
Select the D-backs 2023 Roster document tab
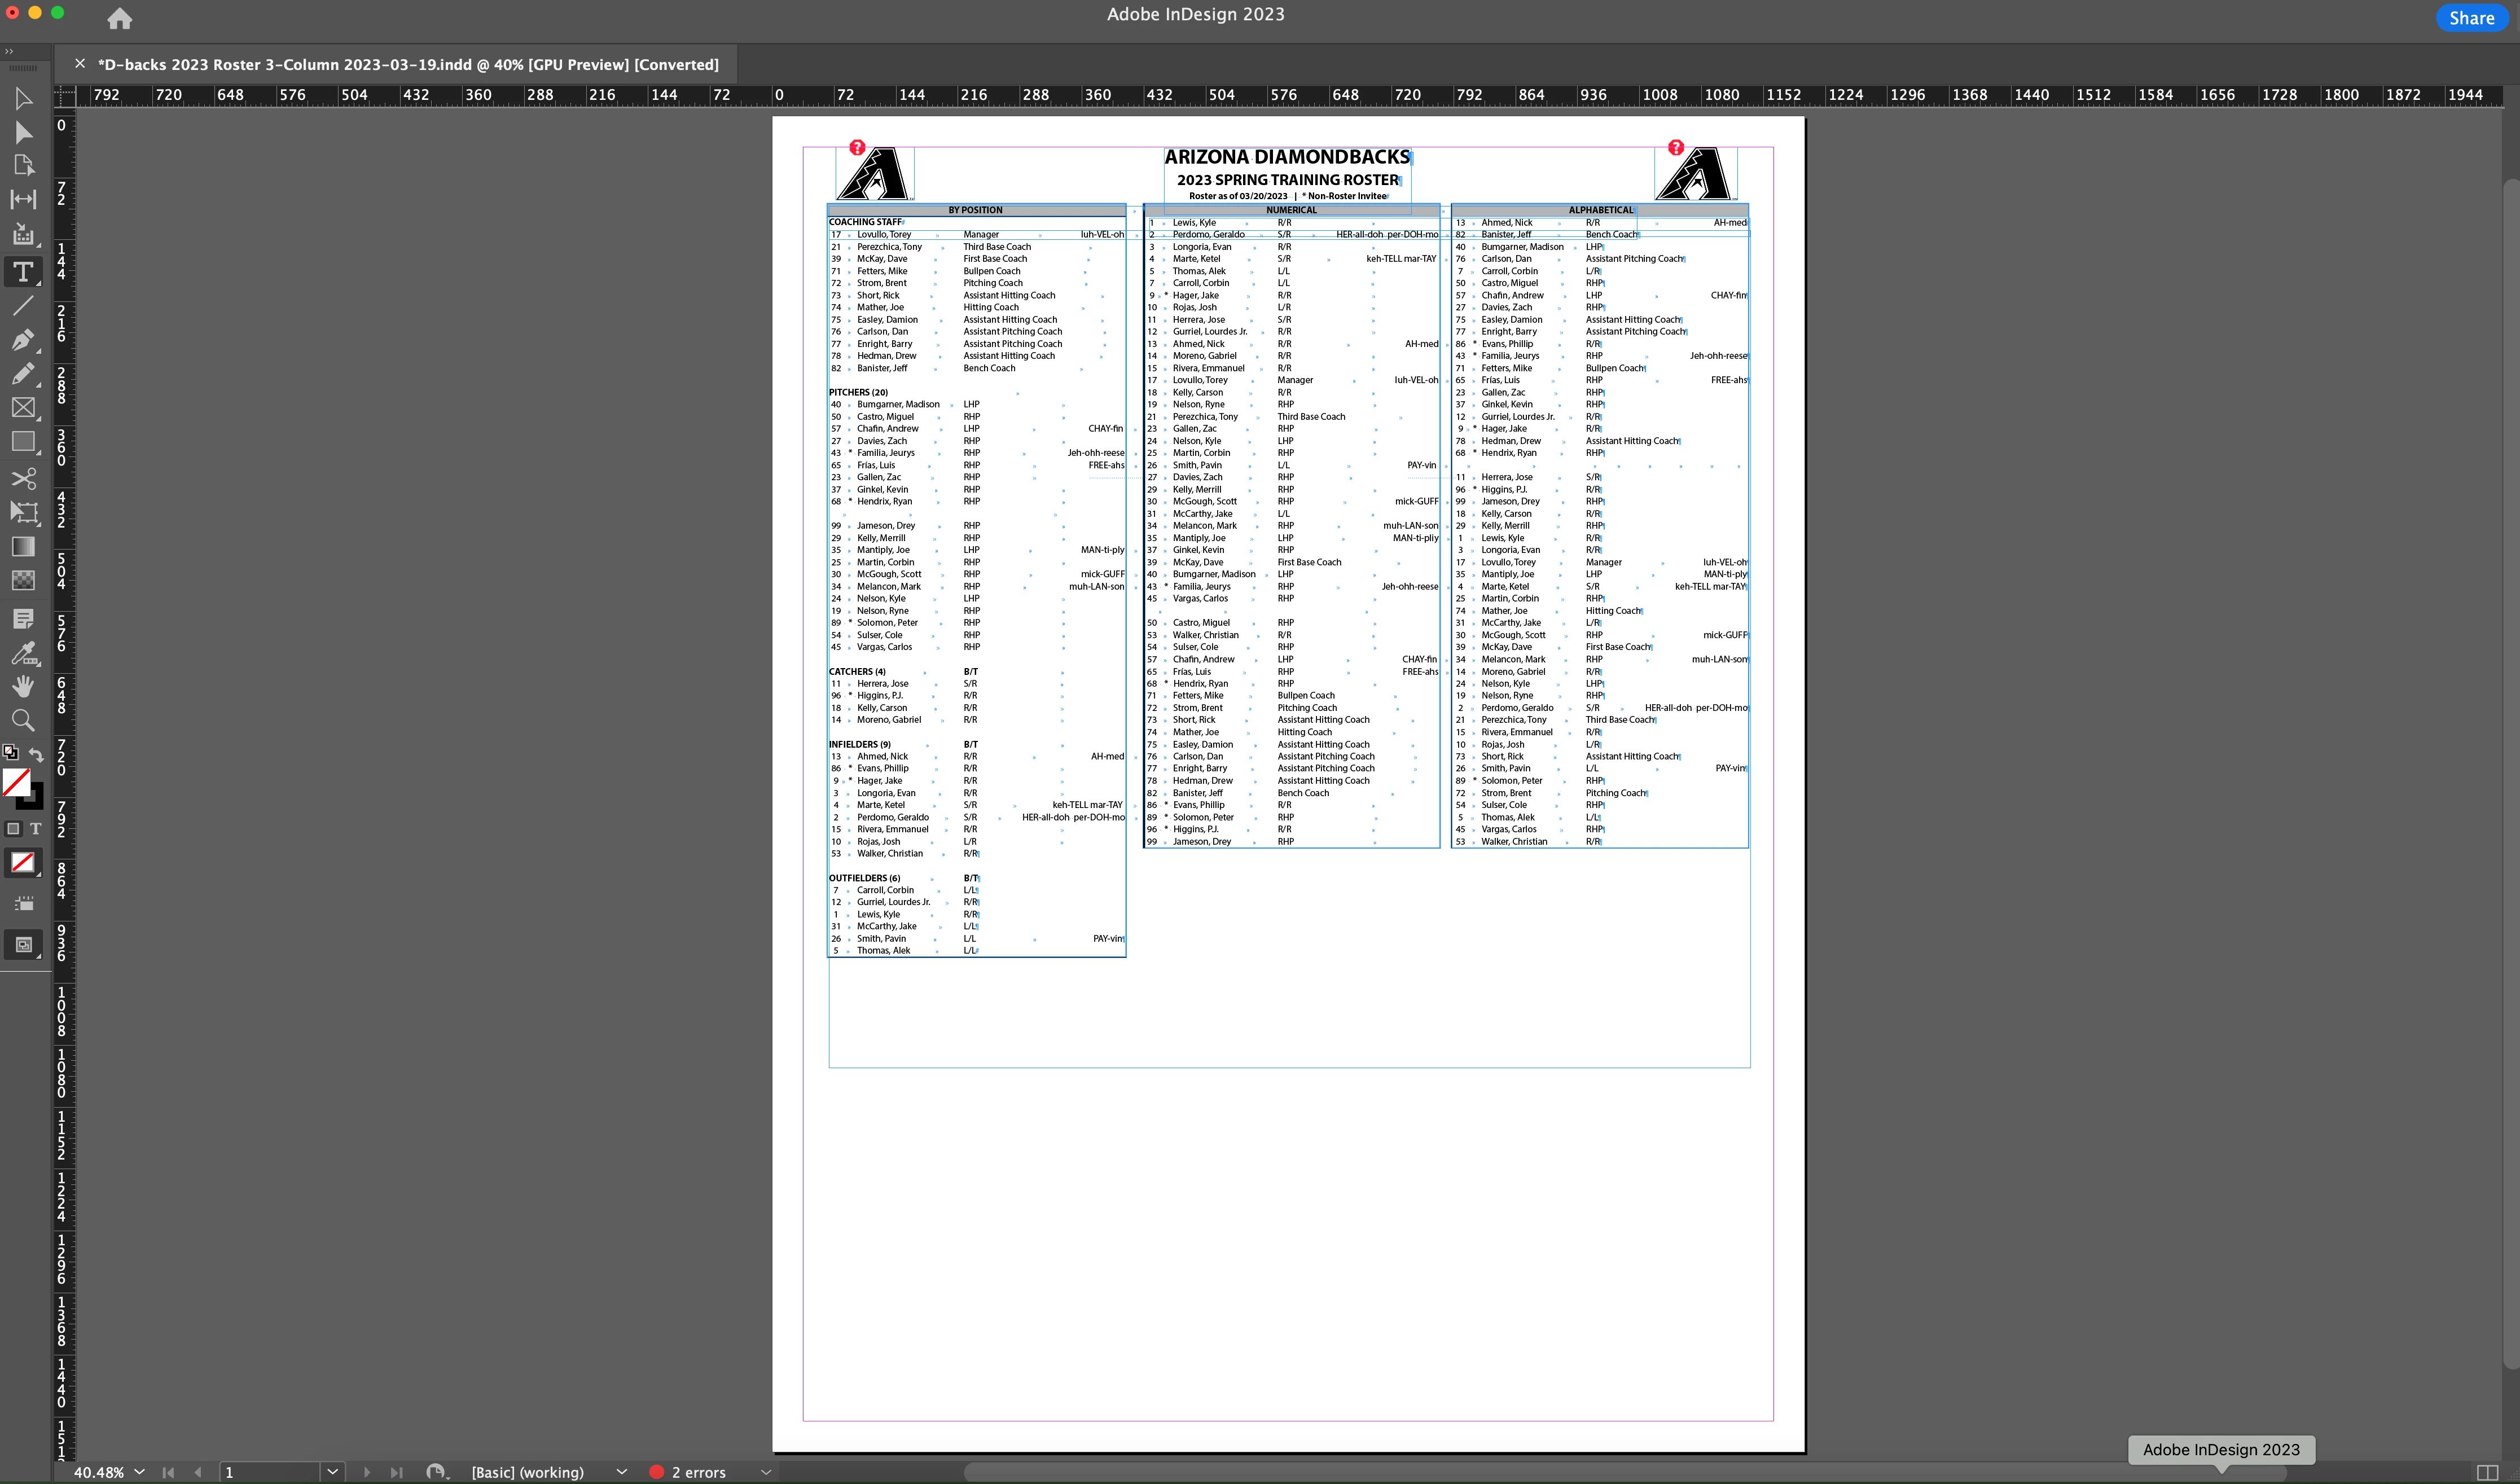click(408, 64)
